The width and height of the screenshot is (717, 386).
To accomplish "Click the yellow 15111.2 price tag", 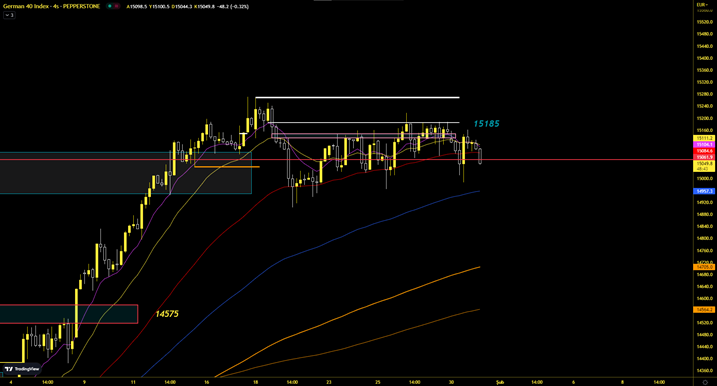I will [x=704, y=138].
